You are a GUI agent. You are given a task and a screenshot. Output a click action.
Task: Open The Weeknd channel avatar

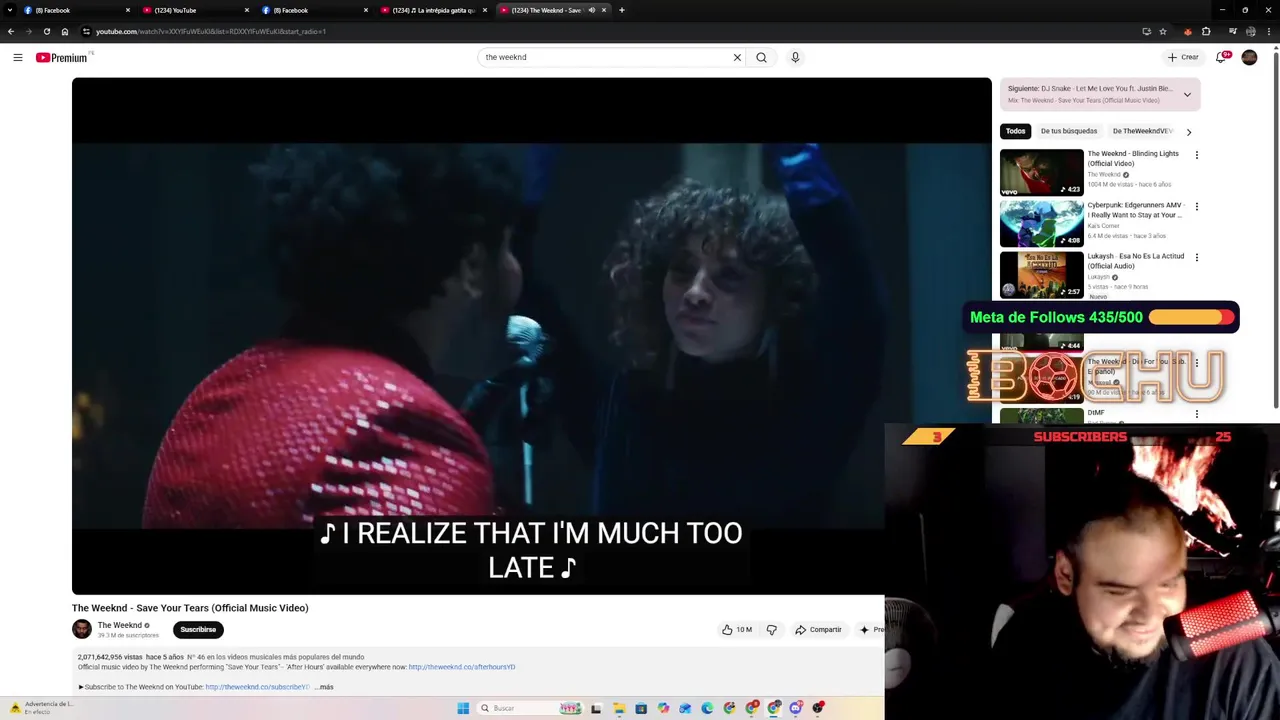pyautogui.click(x=82, y=629)
